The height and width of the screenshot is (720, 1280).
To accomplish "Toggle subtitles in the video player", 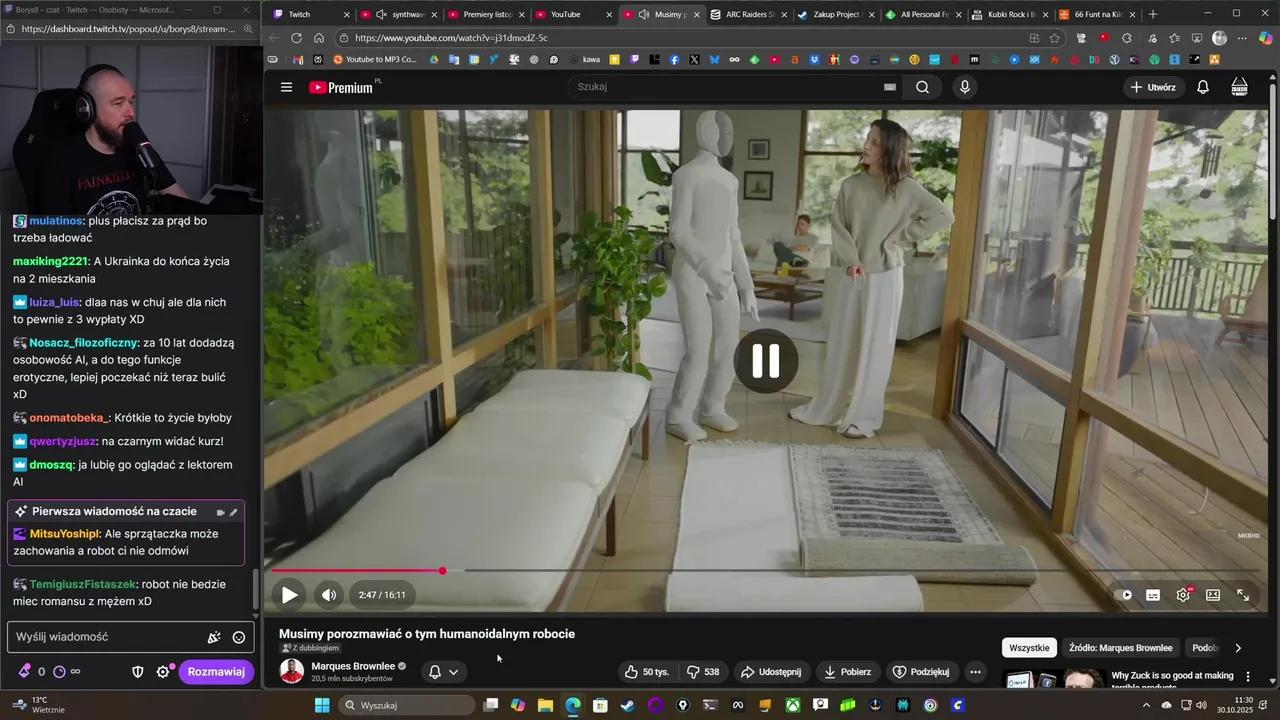I will 1153,595.
